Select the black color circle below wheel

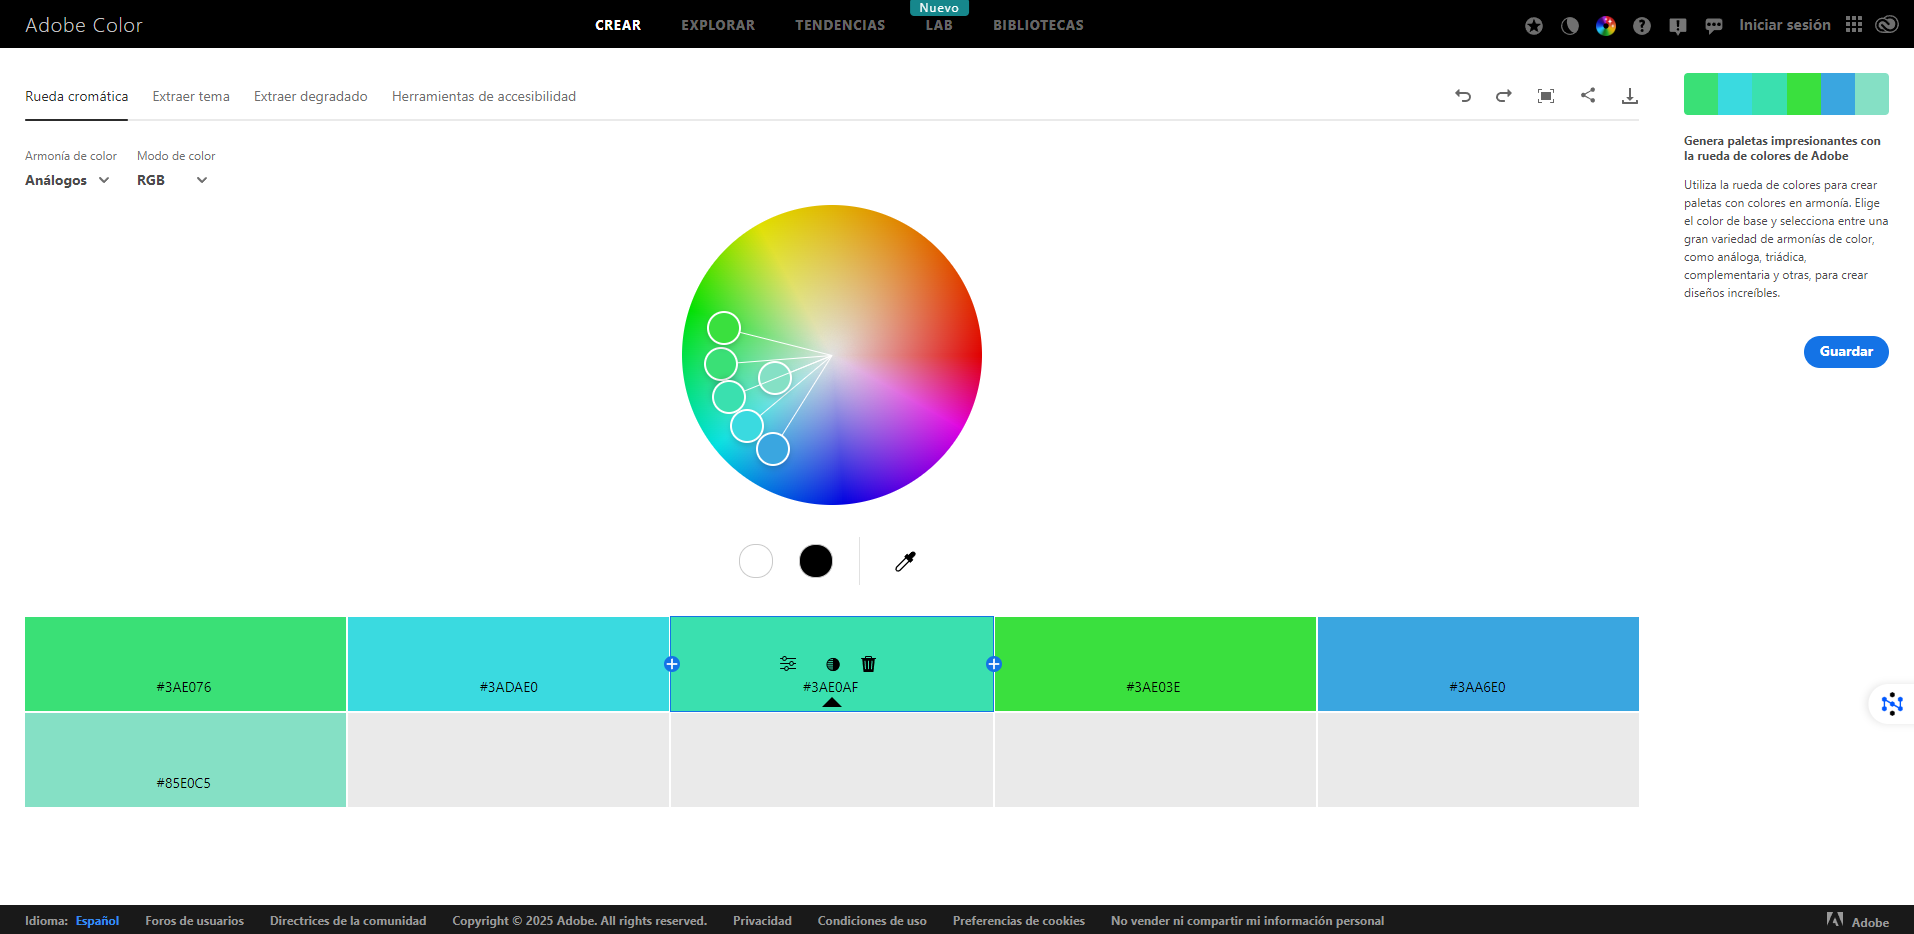(x=816, y=561)
